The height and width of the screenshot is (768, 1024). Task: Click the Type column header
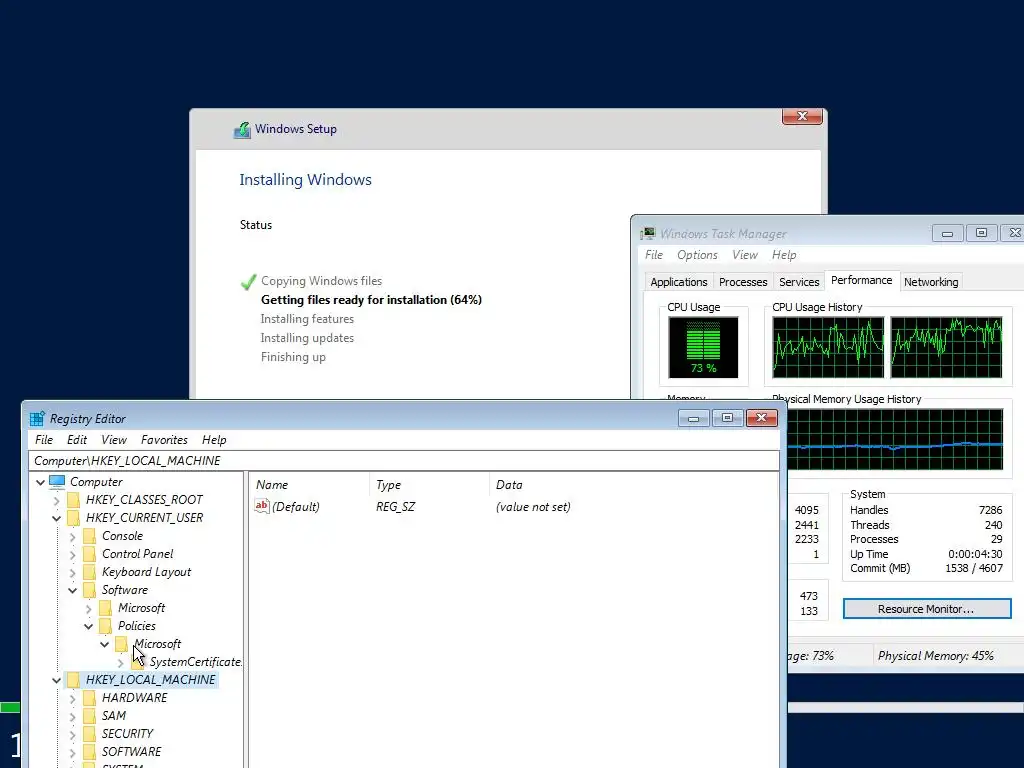428,485
